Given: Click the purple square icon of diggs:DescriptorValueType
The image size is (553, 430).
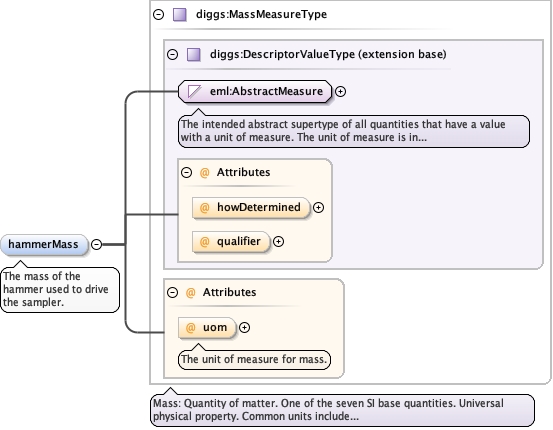Looking at the screenshot, I should 194,55.
